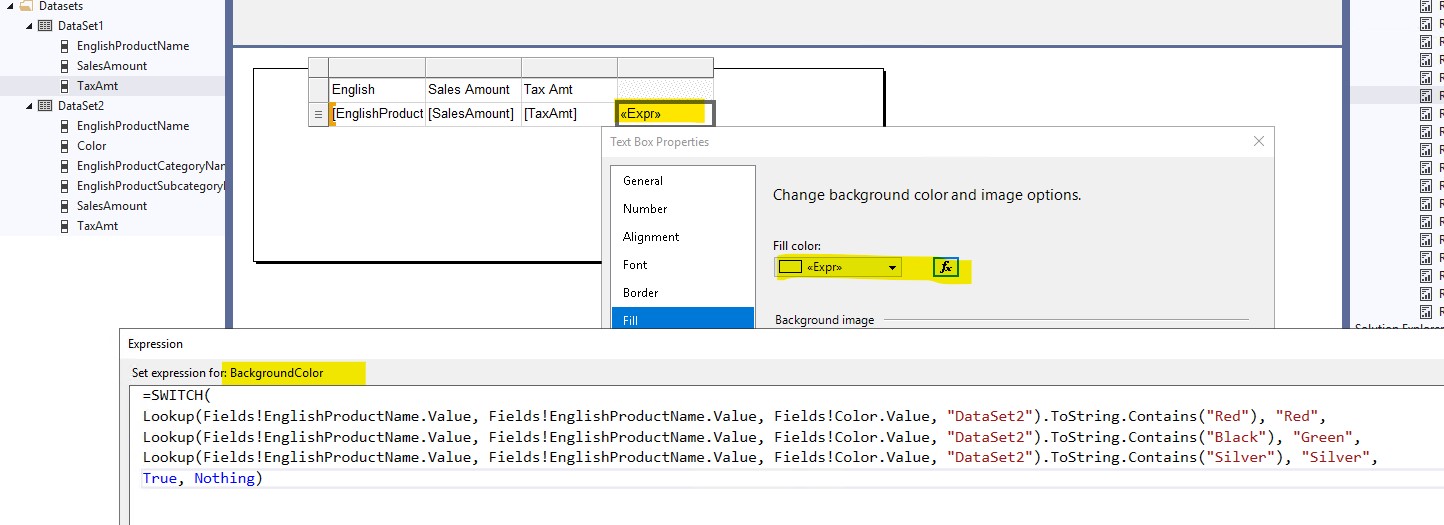
Task: Open the Border page in Text Box Properties
Action: pyautogui.click(x=683, y=293)
